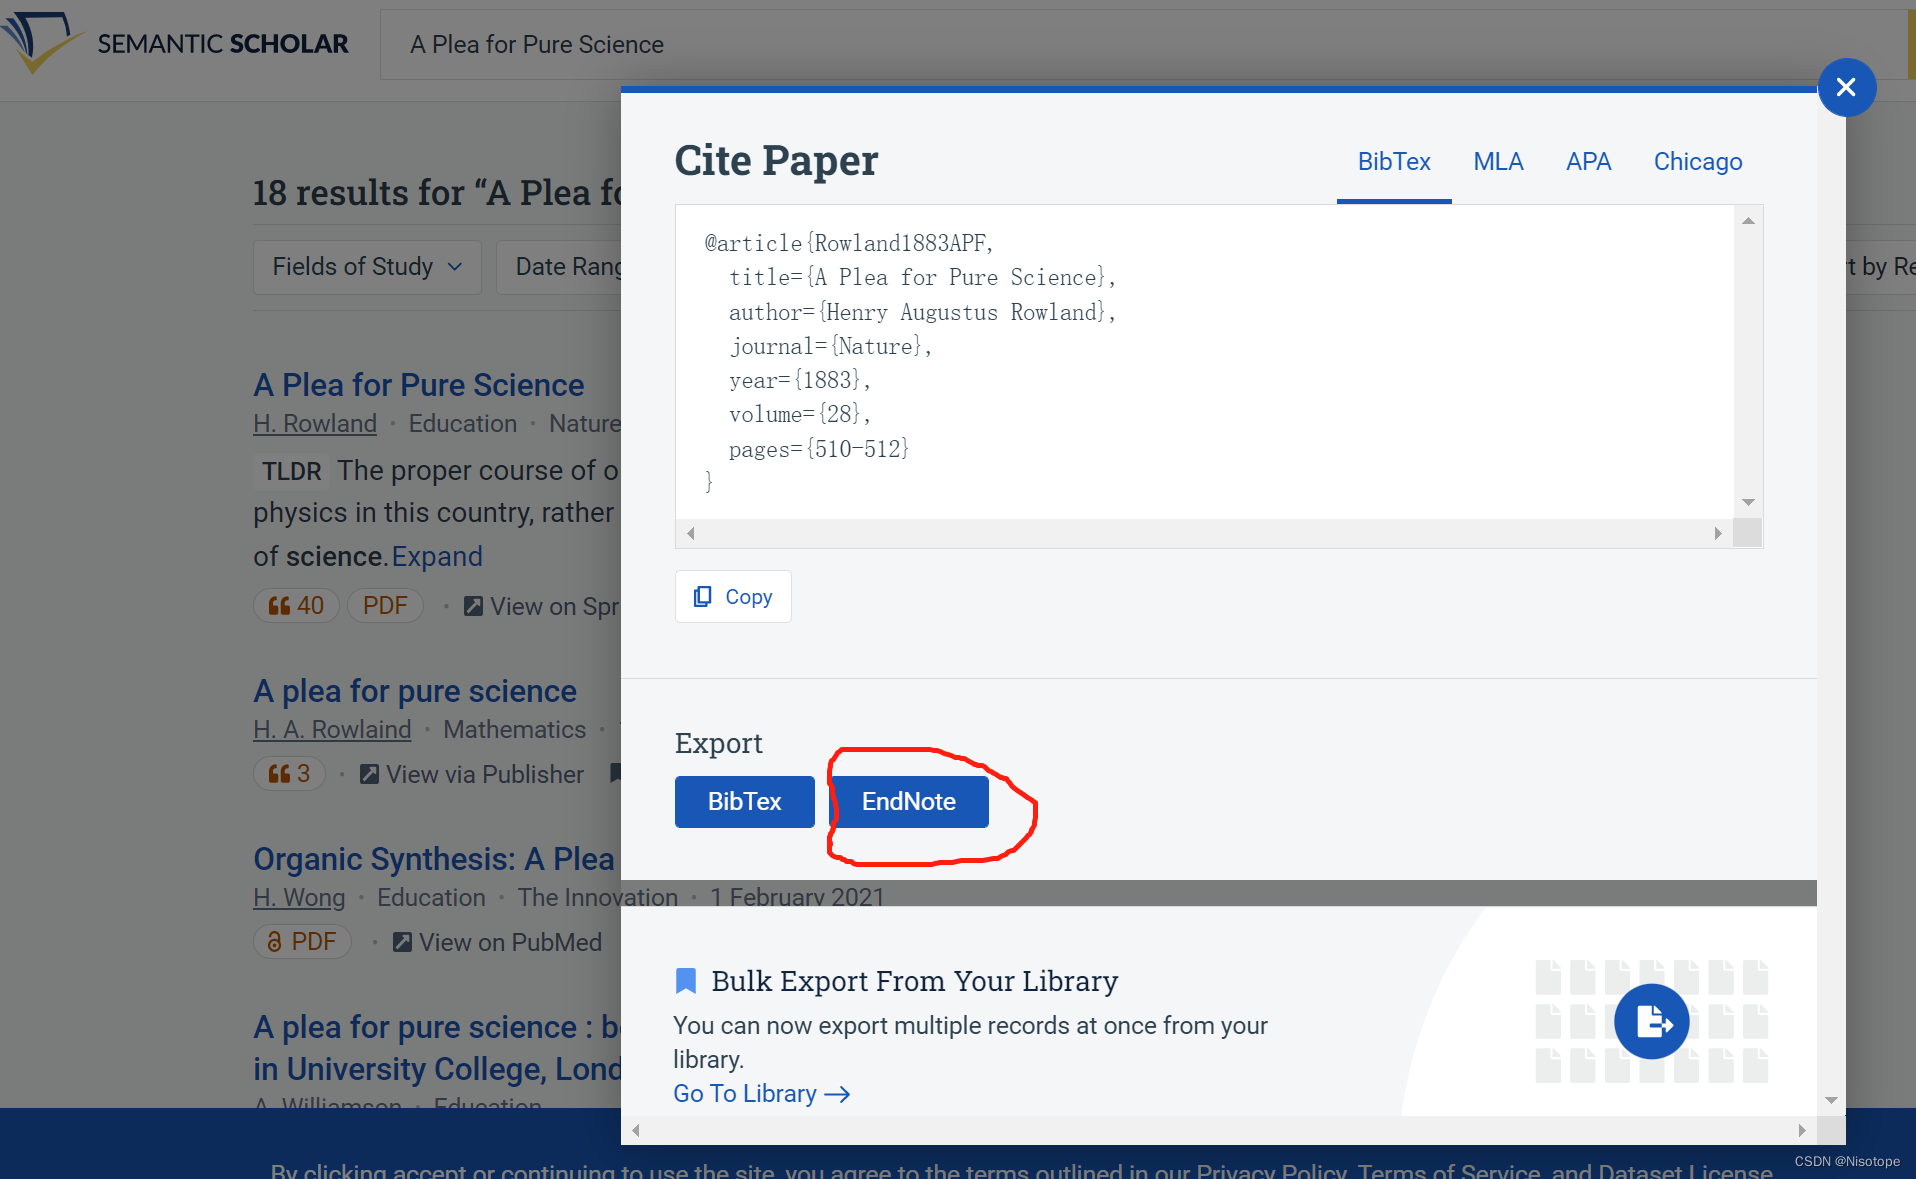The image size is (1916, 1179).
Task: Click external link icon for View on Springer
Action: click(x=474, y=606)
